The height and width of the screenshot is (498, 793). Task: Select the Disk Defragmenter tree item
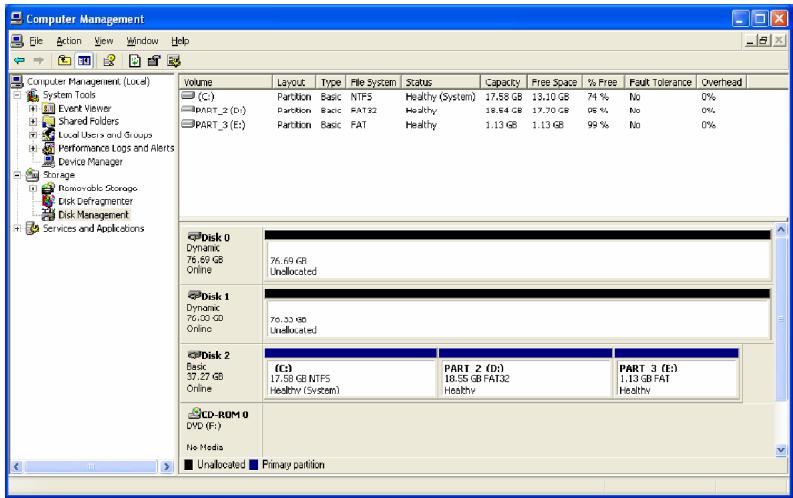coord(95,201)
